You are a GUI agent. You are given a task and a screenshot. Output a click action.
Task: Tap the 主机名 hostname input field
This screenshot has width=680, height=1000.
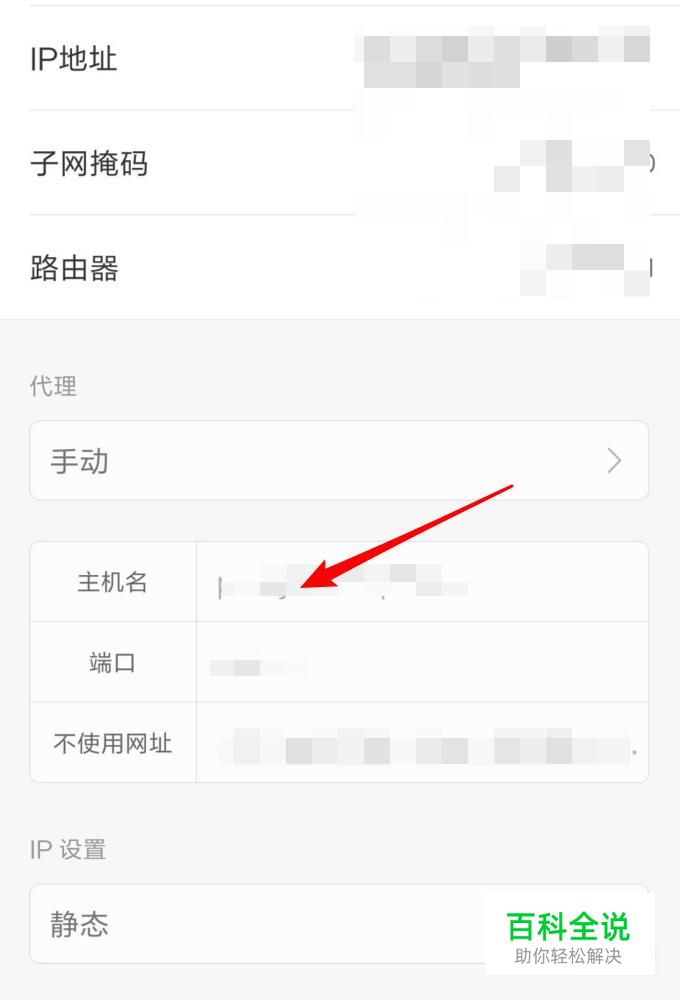click(422, 582)
